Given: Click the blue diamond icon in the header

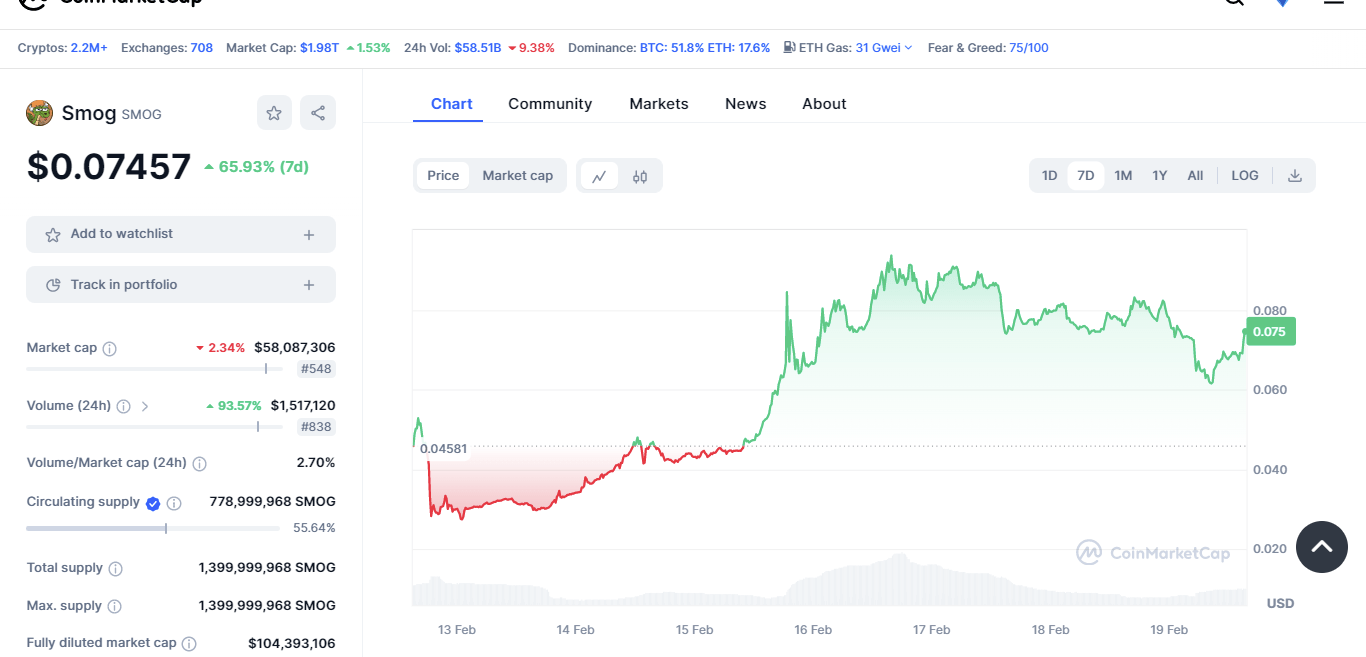Looking at the screenshot, I should point(1282,3).
